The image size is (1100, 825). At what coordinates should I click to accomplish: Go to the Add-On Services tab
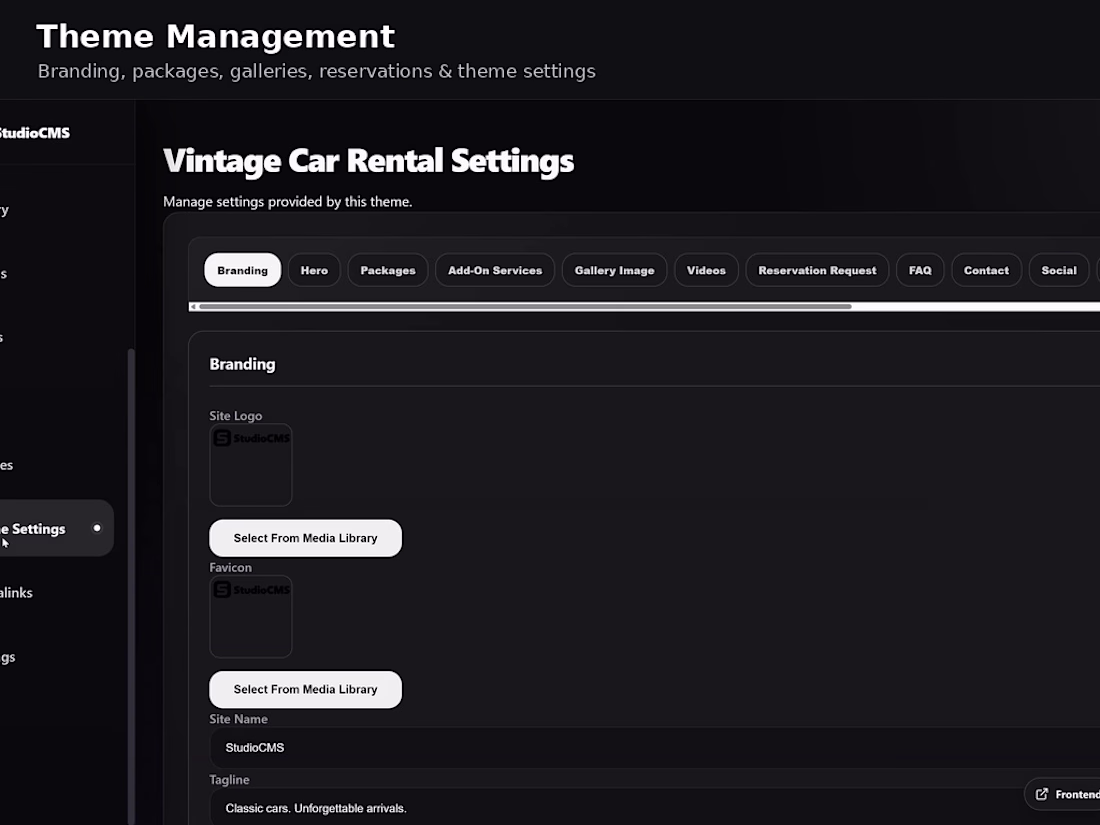pyautogui.click(x=495, y=270)
